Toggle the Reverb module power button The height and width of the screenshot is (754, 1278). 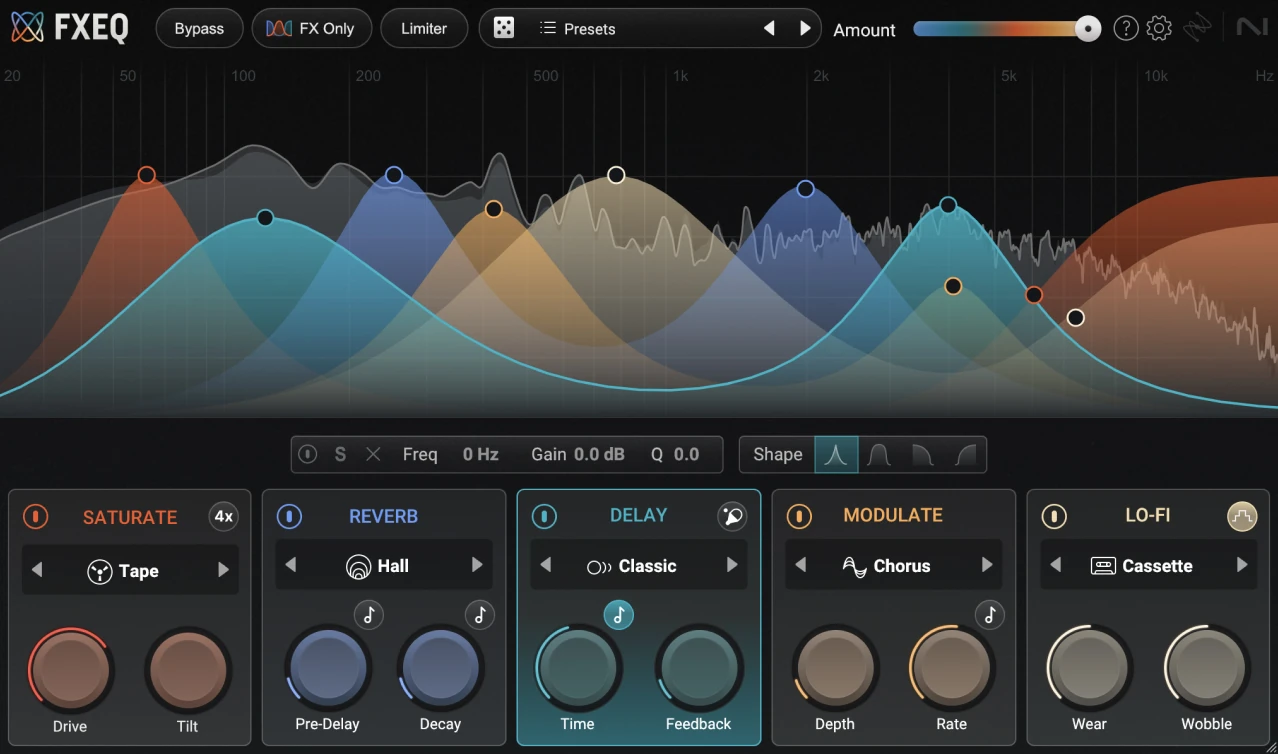[289, 516]
